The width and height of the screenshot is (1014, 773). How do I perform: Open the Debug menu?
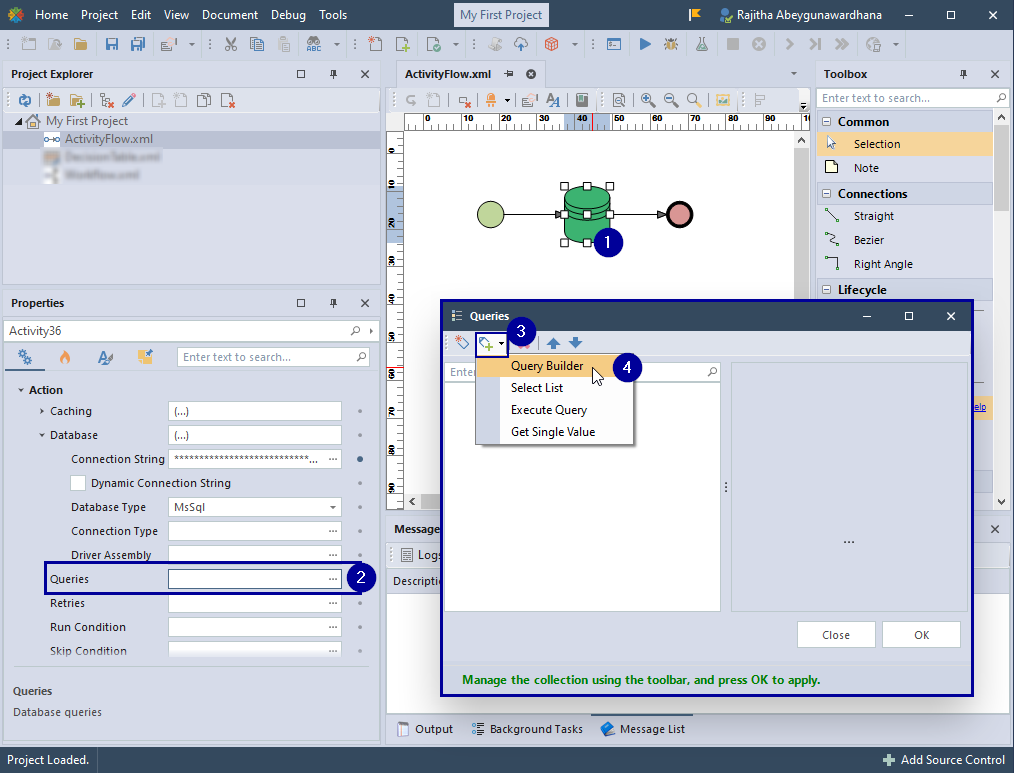(288, 14)
